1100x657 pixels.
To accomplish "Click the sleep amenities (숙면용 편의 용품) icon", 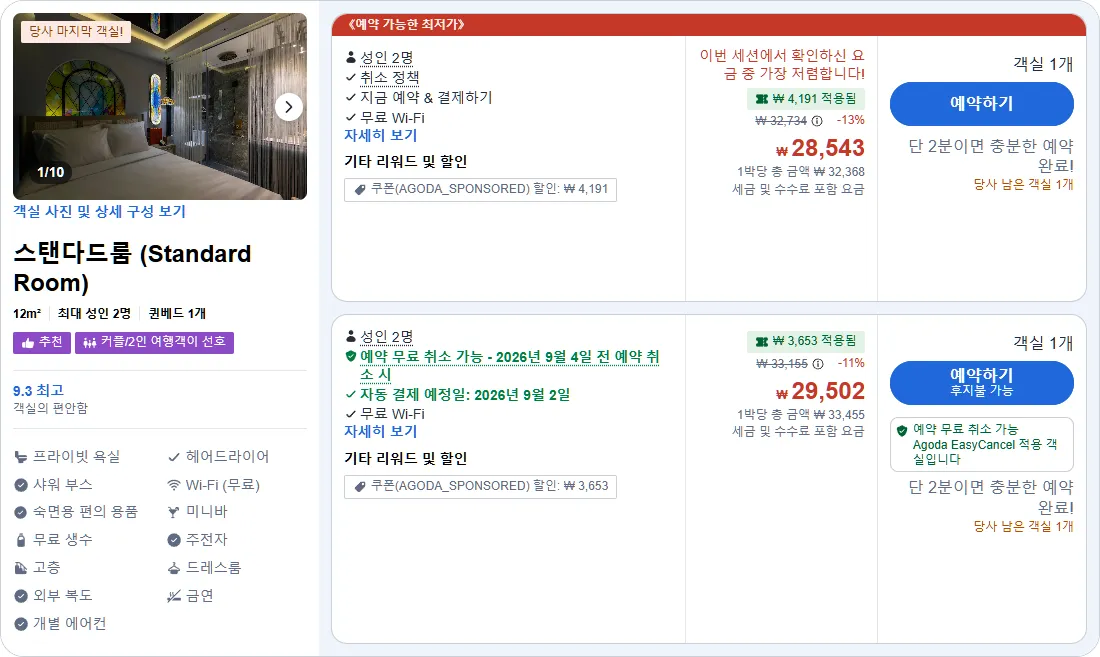I will (20, 513).
